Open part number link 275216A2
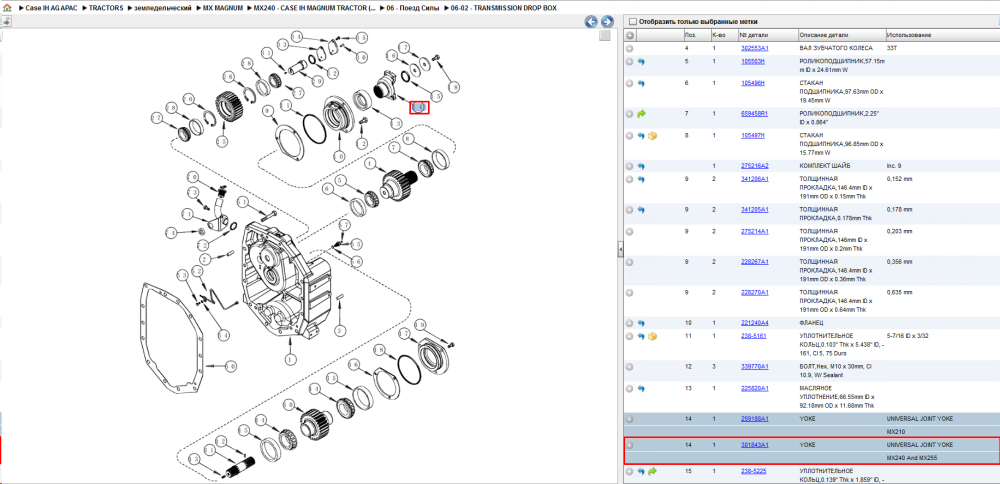The width and height of the screenshot is (1000, 484). coord(754,166)
